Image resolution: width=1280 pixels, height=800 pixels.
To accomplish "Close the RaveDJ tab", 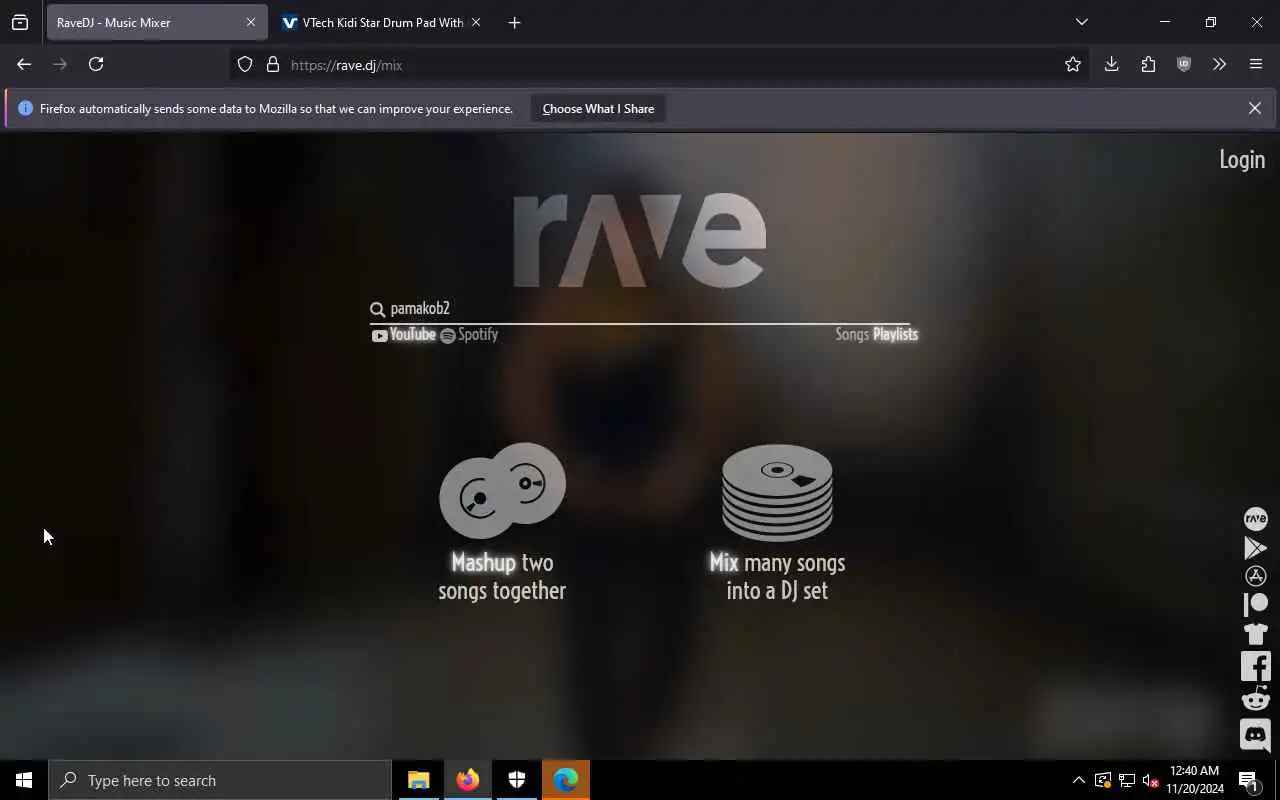I will (251, 22).
